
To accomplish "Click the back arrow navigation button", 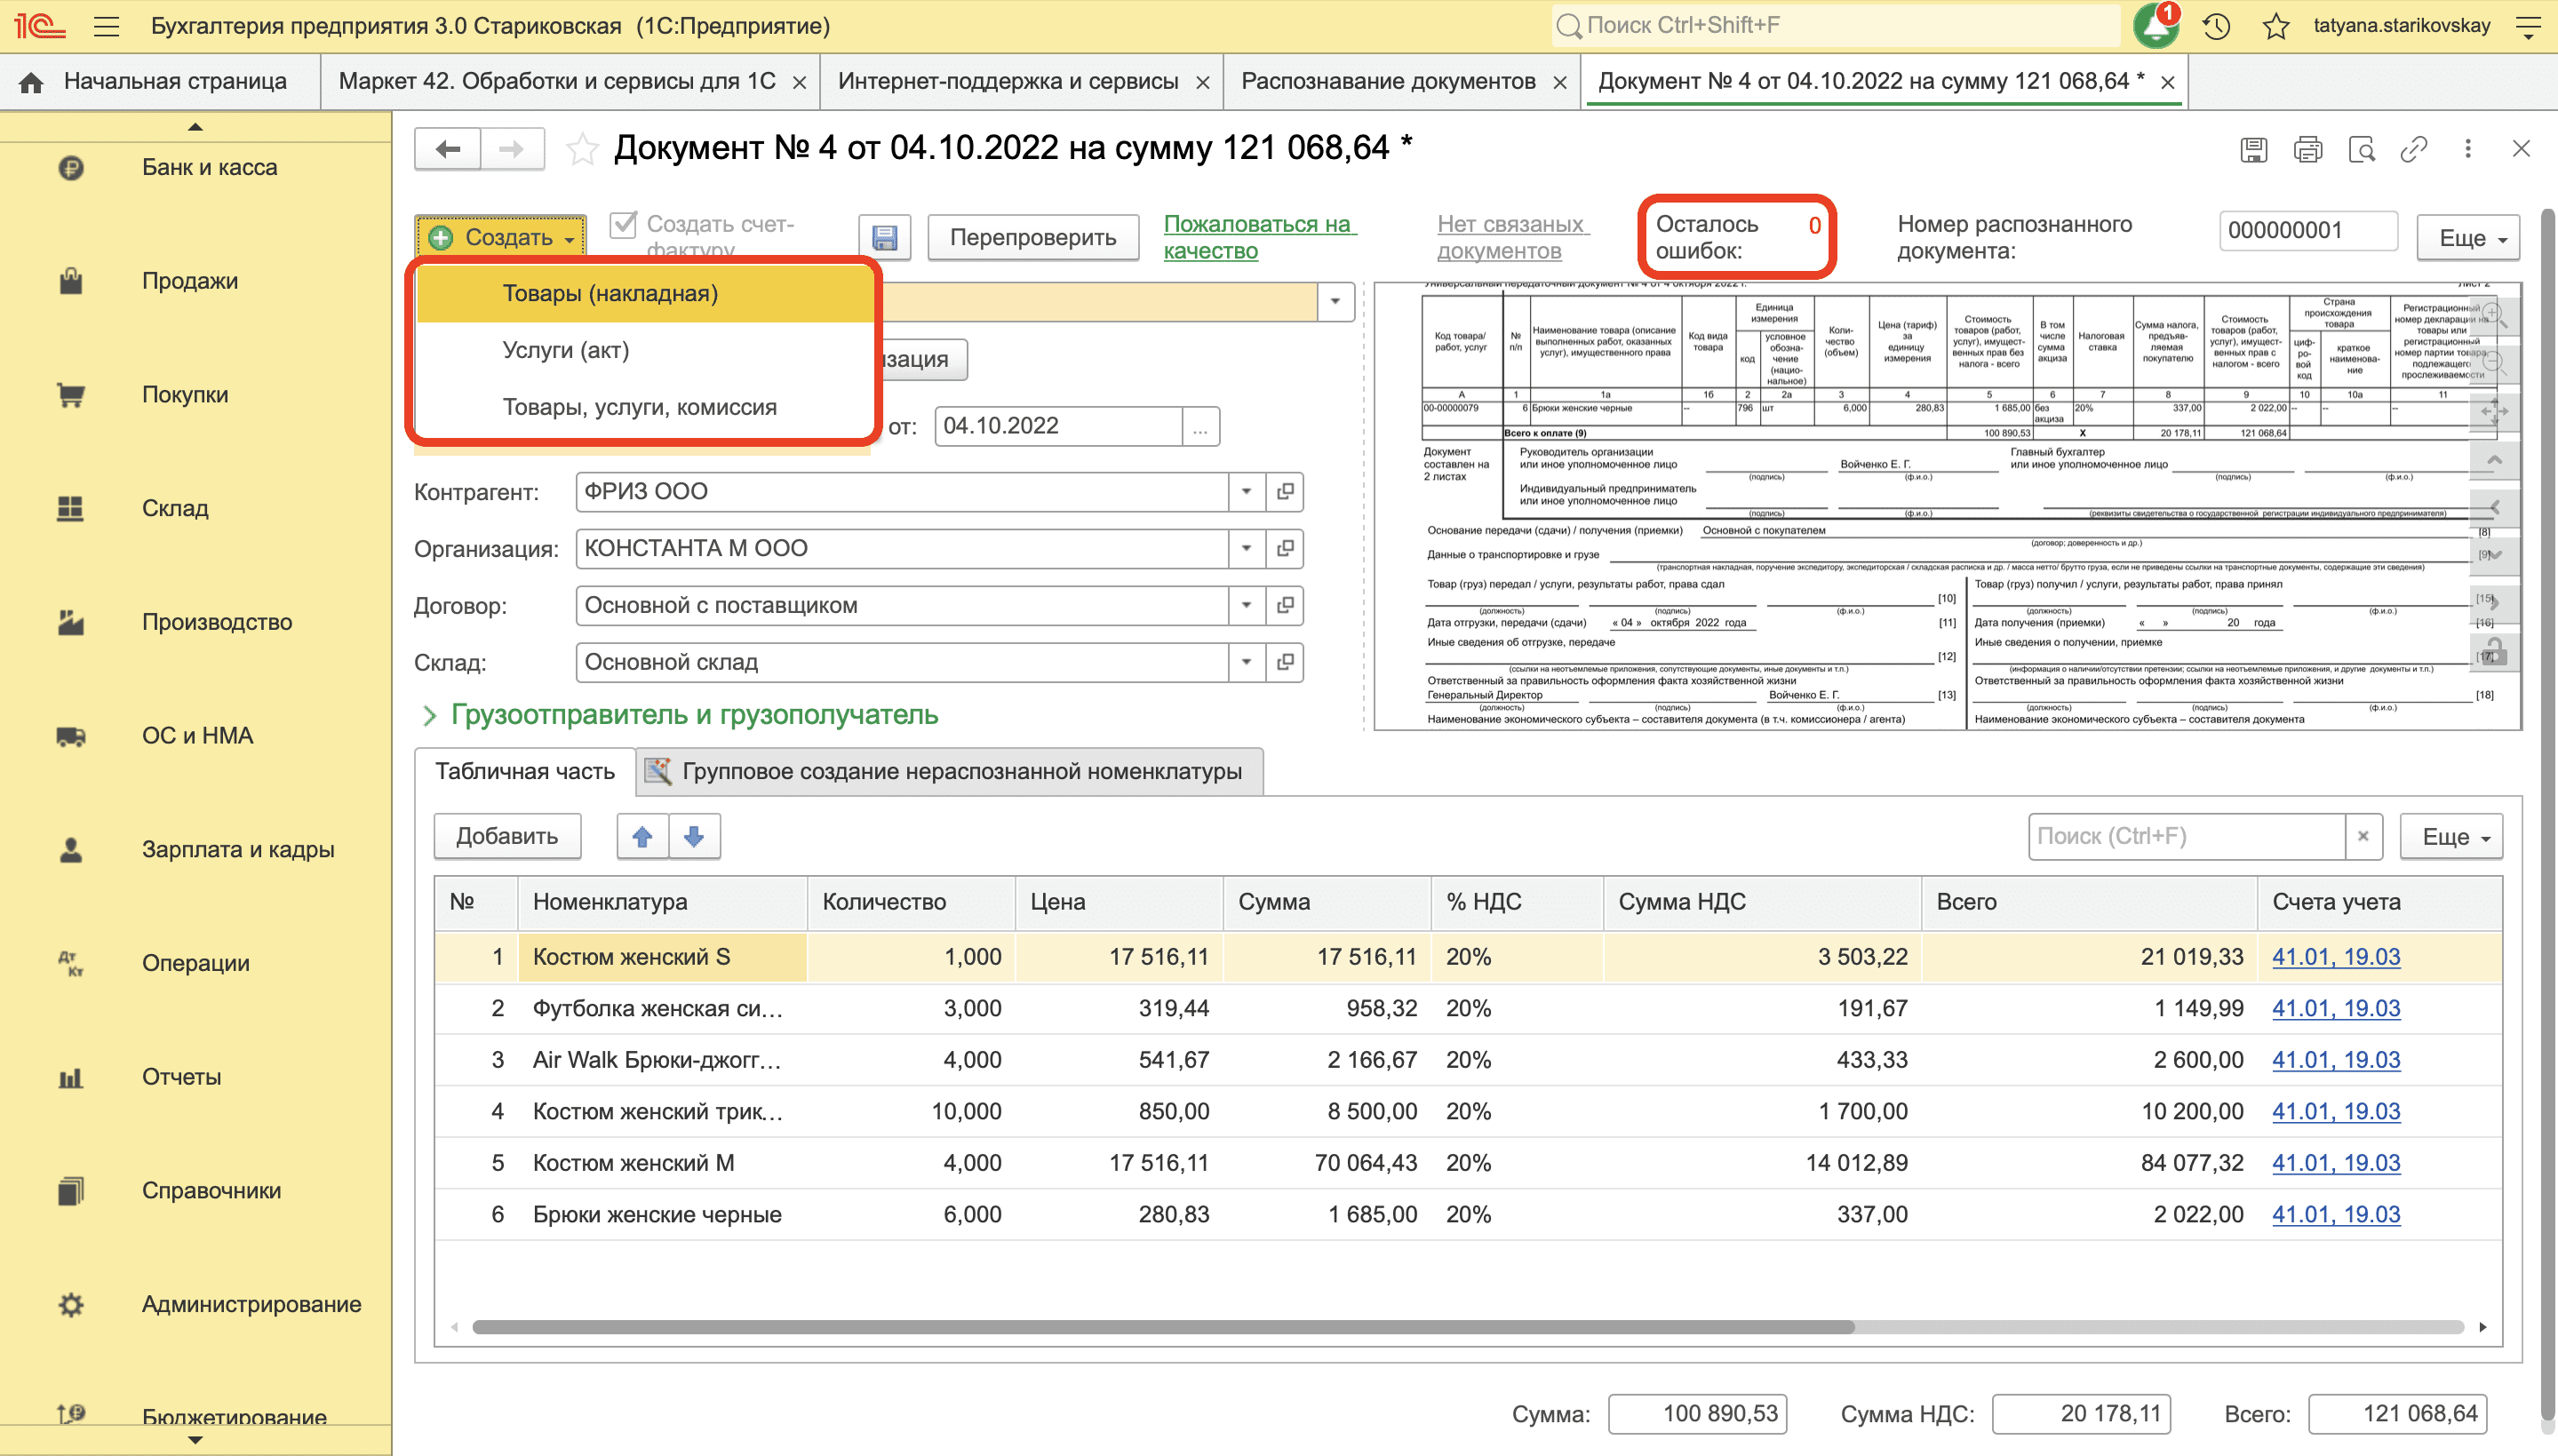I will (448, 149).
